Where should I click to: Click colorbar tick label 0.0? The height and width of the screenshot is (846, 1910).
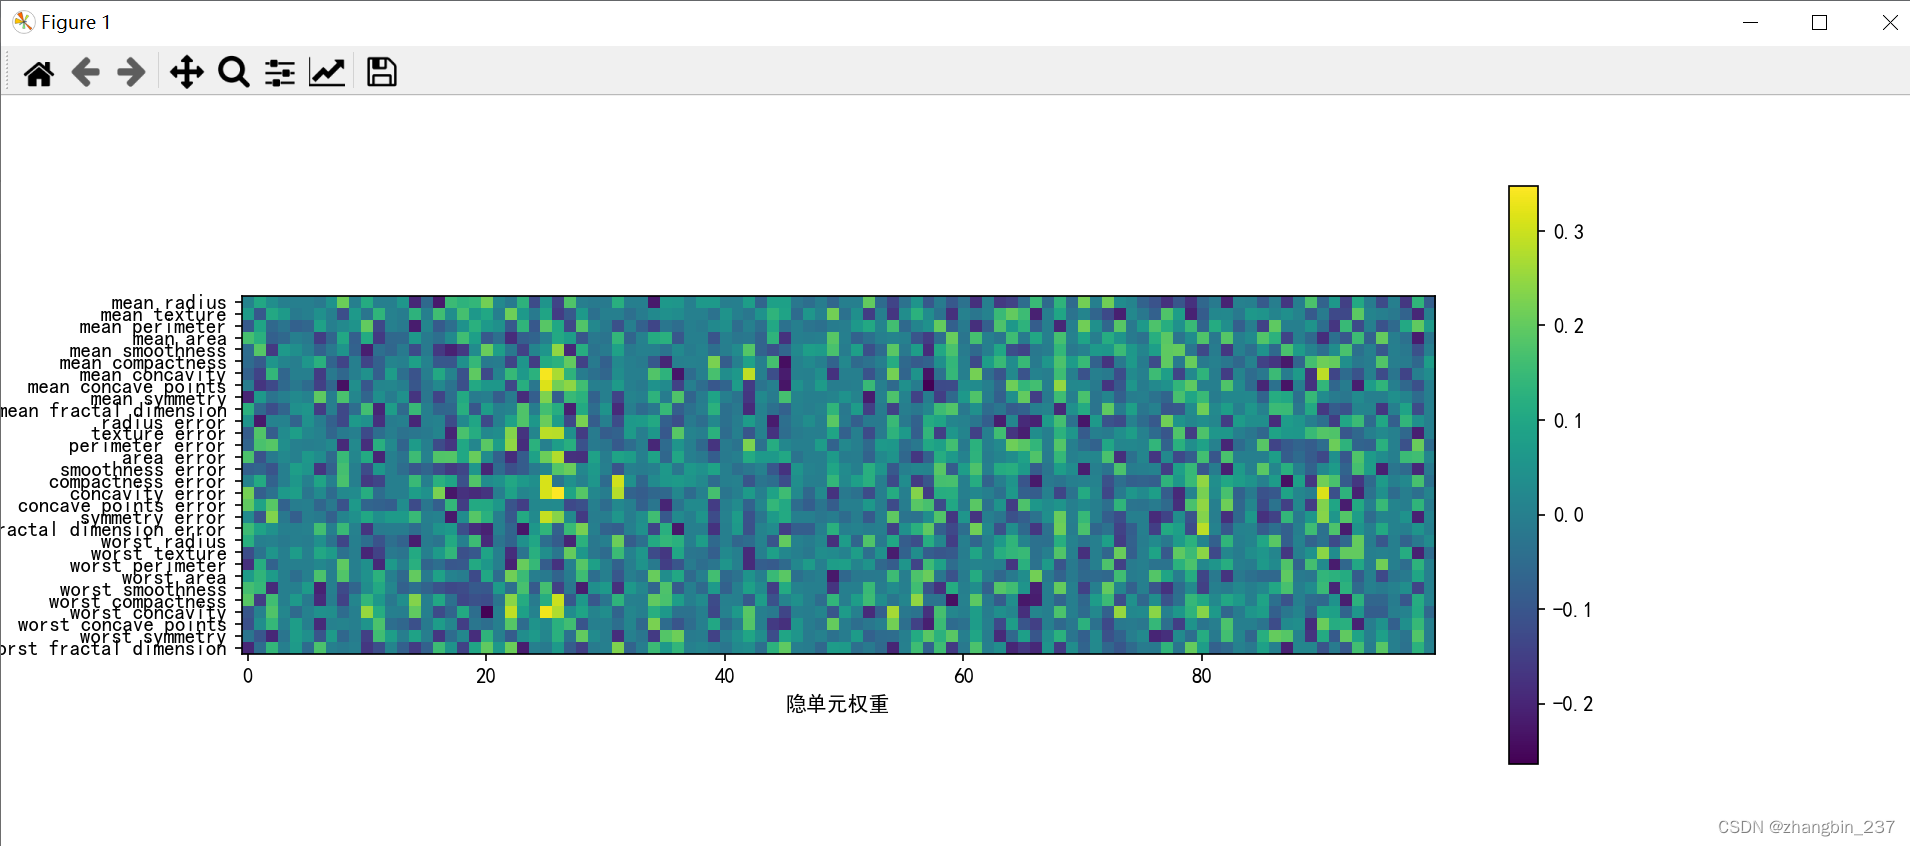1569,515
